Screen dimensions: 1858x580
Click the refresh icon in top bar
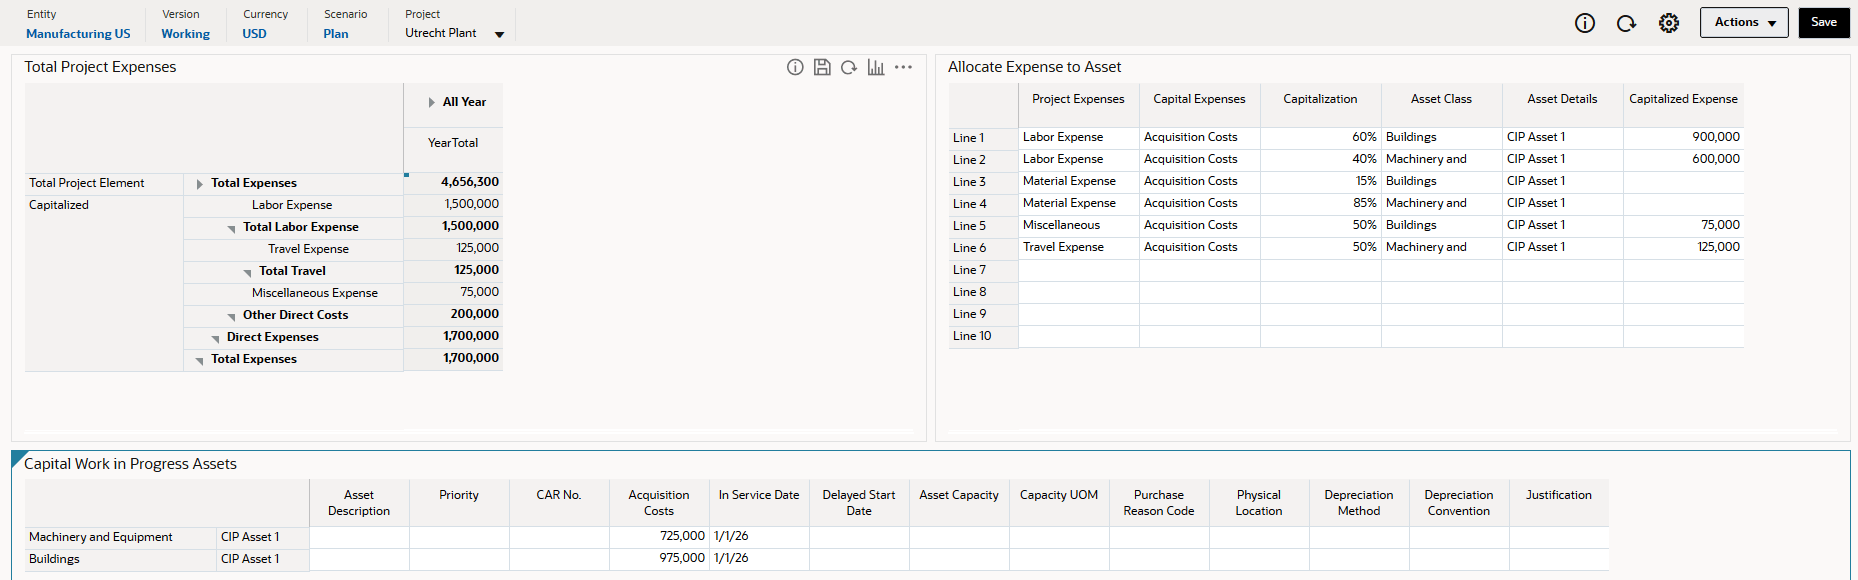click(1626, 23)
